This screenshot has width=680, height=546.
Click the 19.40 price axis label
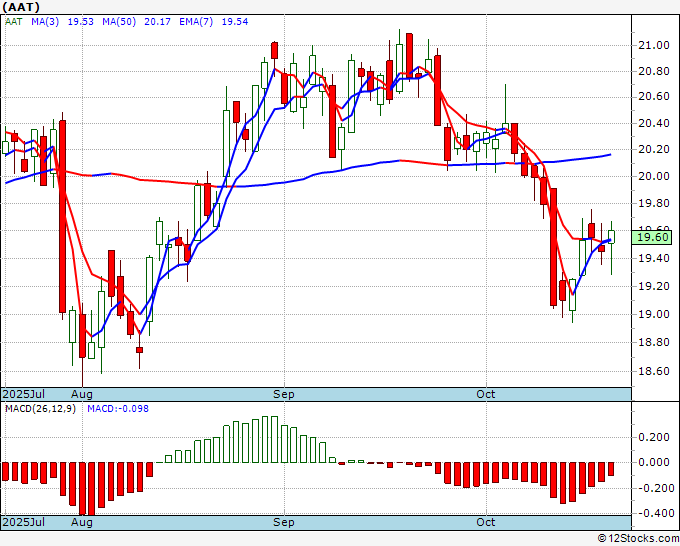[654, 258]
